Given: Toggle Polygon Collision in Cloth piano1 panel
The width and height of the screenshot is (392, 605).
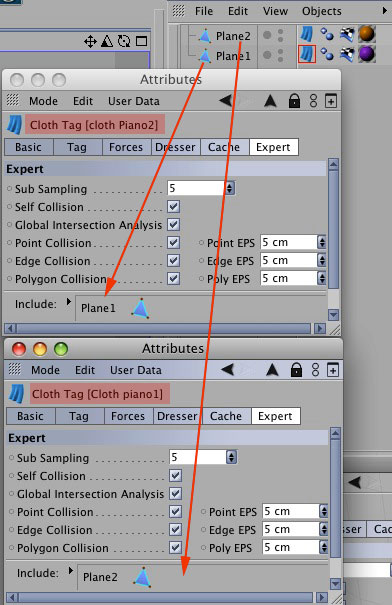Looking at the screenshot, I should (x=176, y=547).
